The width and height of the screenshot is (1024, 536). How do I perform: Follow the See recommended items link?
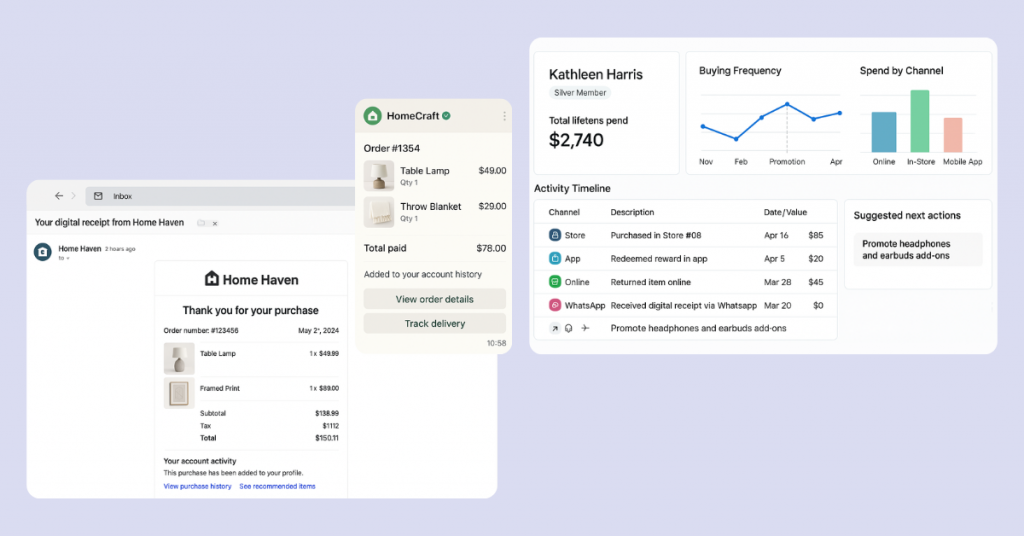(x=277, y=486)
